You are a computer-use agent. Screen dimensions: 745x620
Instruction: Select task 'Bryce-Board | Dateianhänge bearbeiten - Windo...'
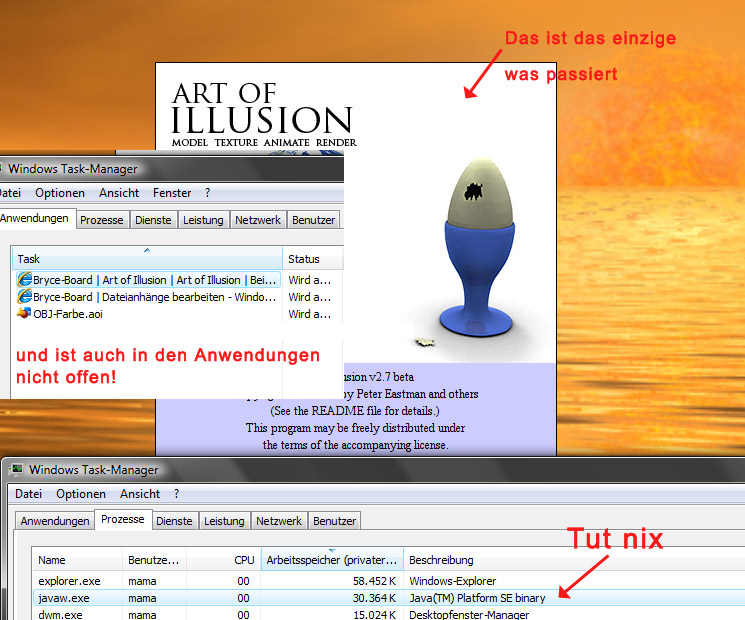147,296
